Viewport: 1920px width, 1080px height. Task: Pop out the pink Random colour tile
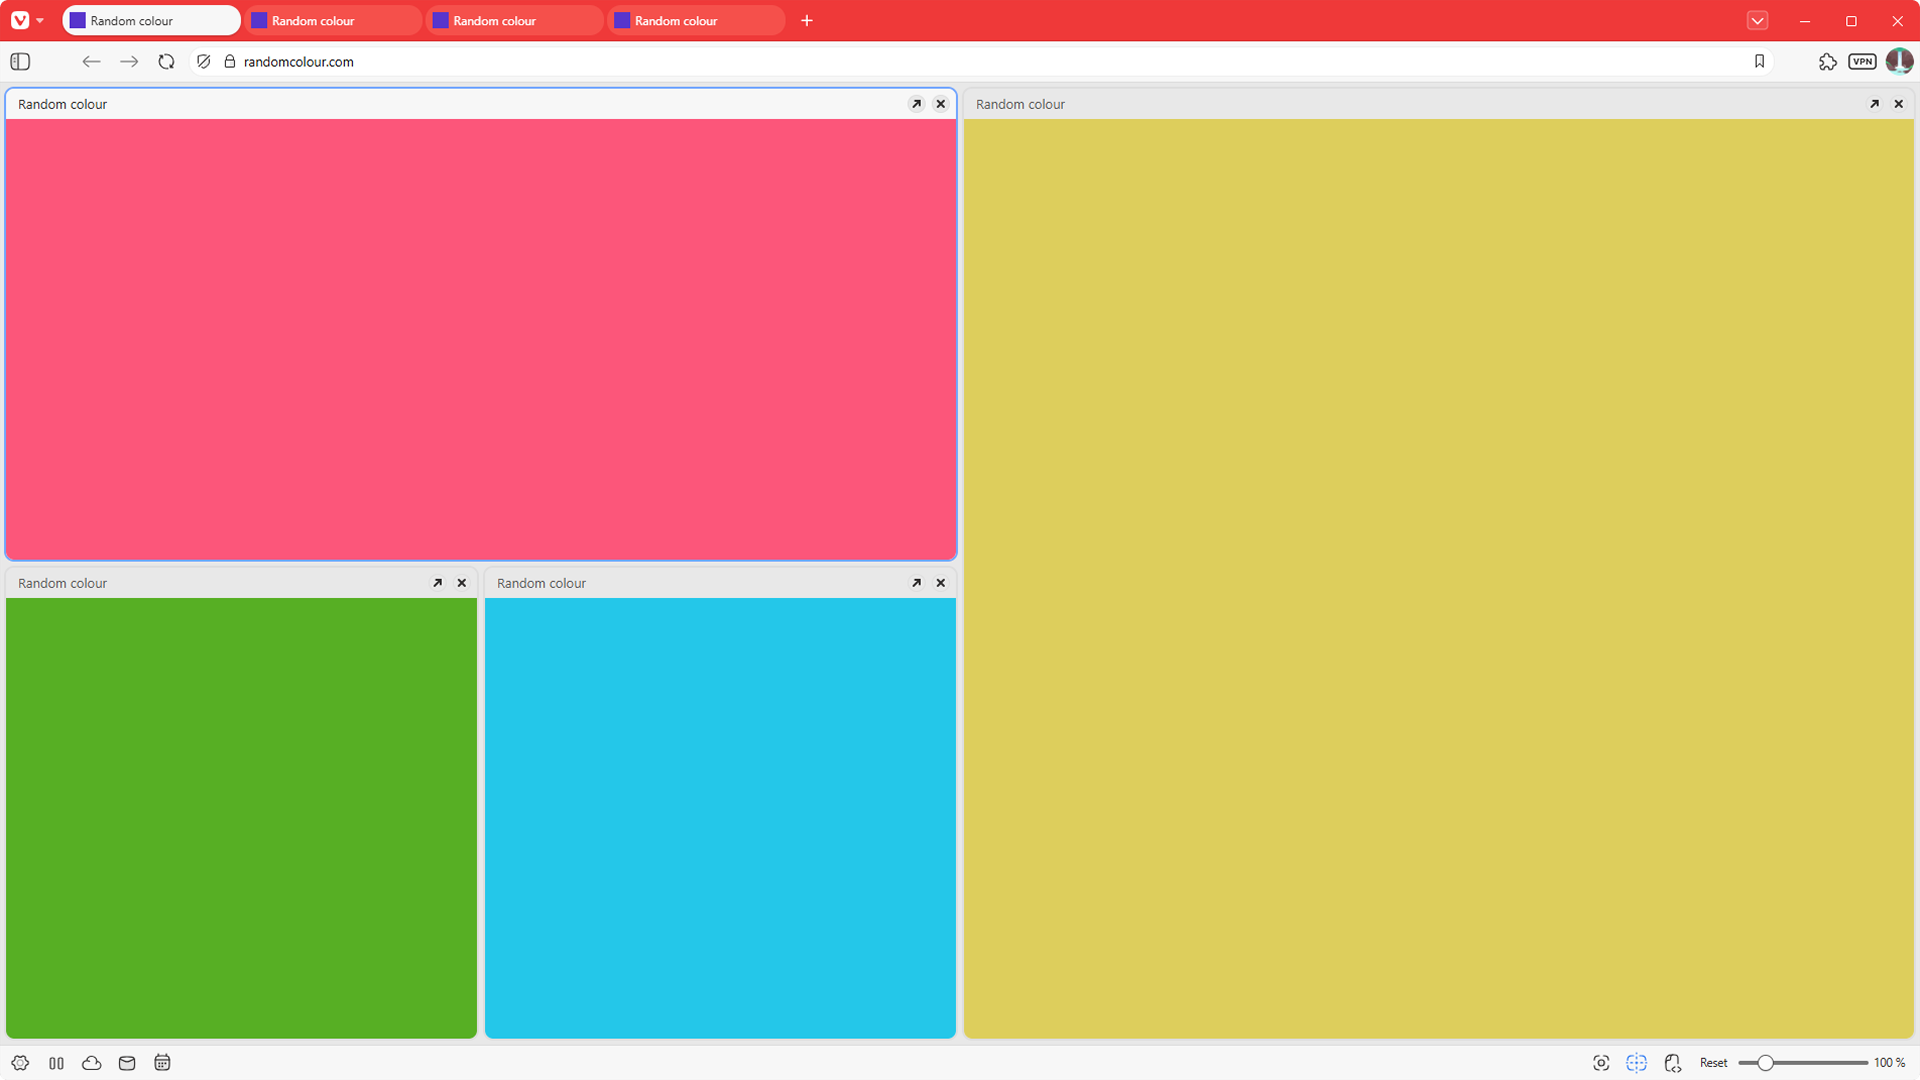point(916,103)
